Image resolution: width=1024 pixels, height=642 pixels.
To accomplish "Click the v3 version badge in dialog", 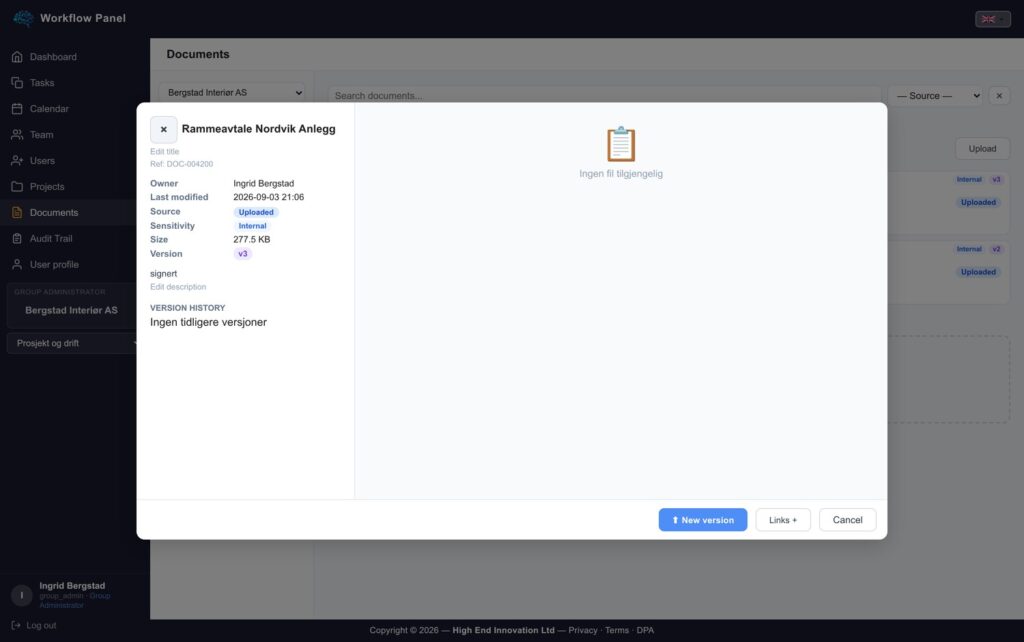I will click(242, 254).
